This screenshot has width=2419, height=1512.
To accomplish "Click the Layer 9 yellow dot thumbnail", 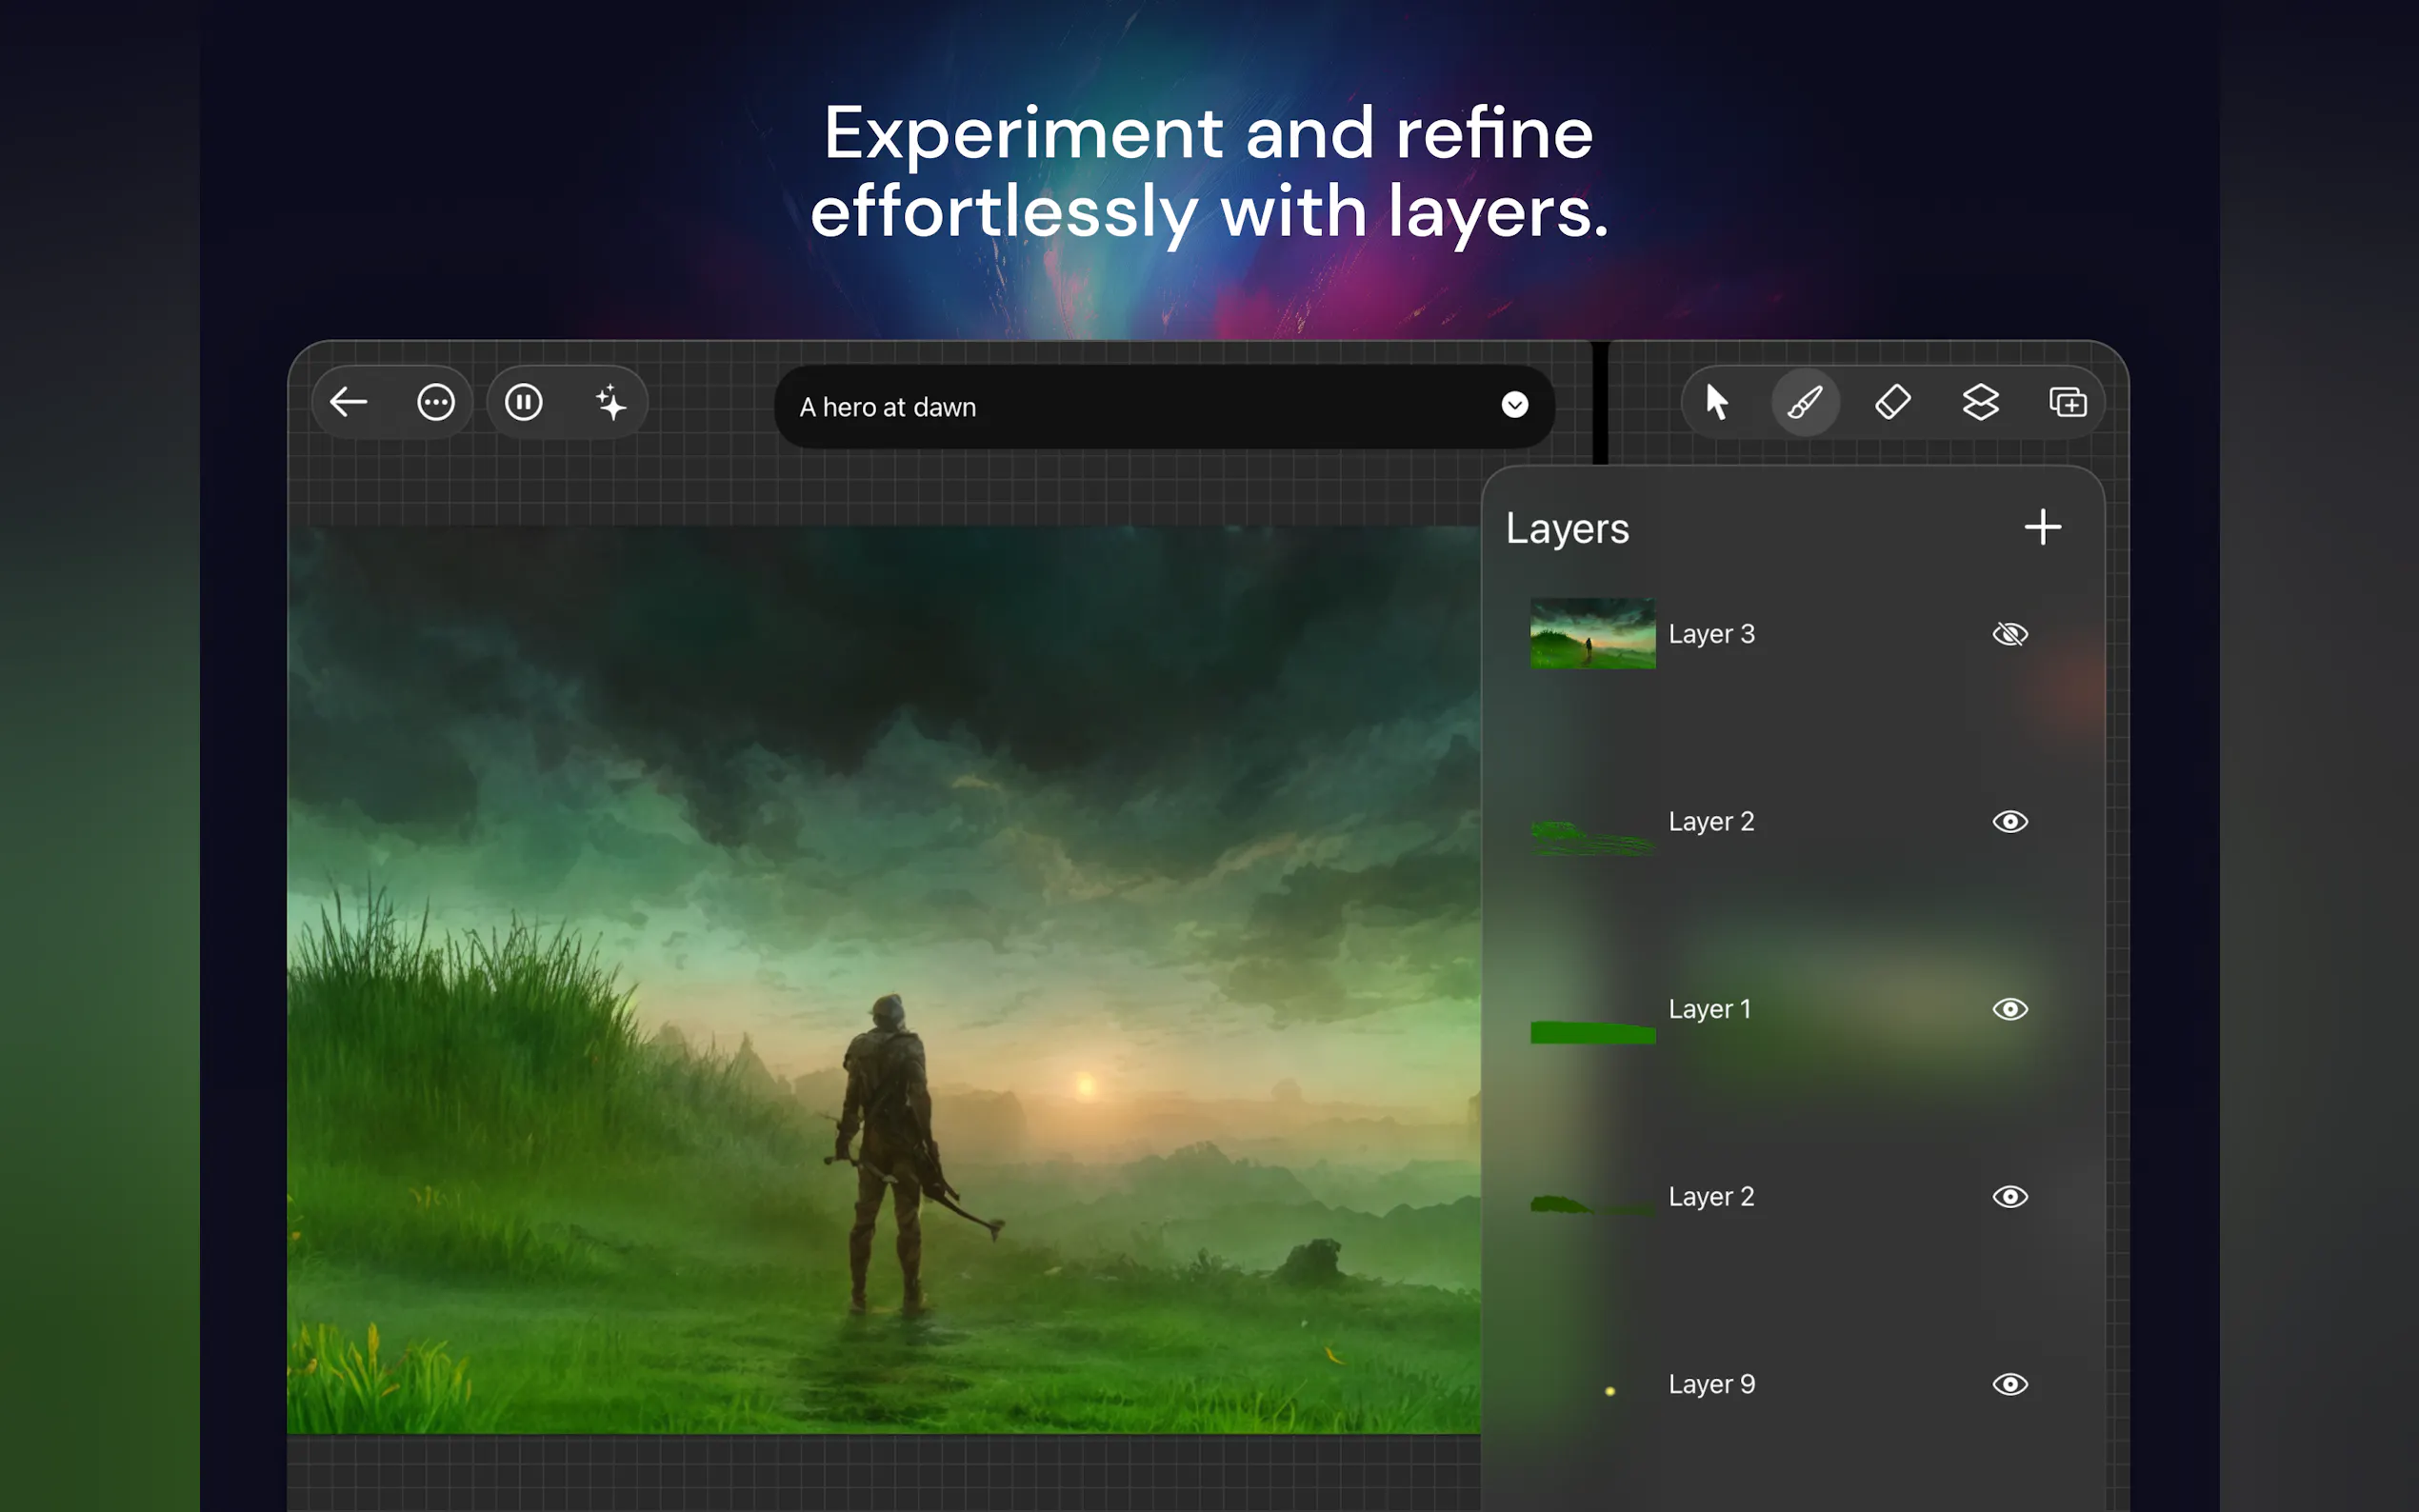I will 1609,1390.
